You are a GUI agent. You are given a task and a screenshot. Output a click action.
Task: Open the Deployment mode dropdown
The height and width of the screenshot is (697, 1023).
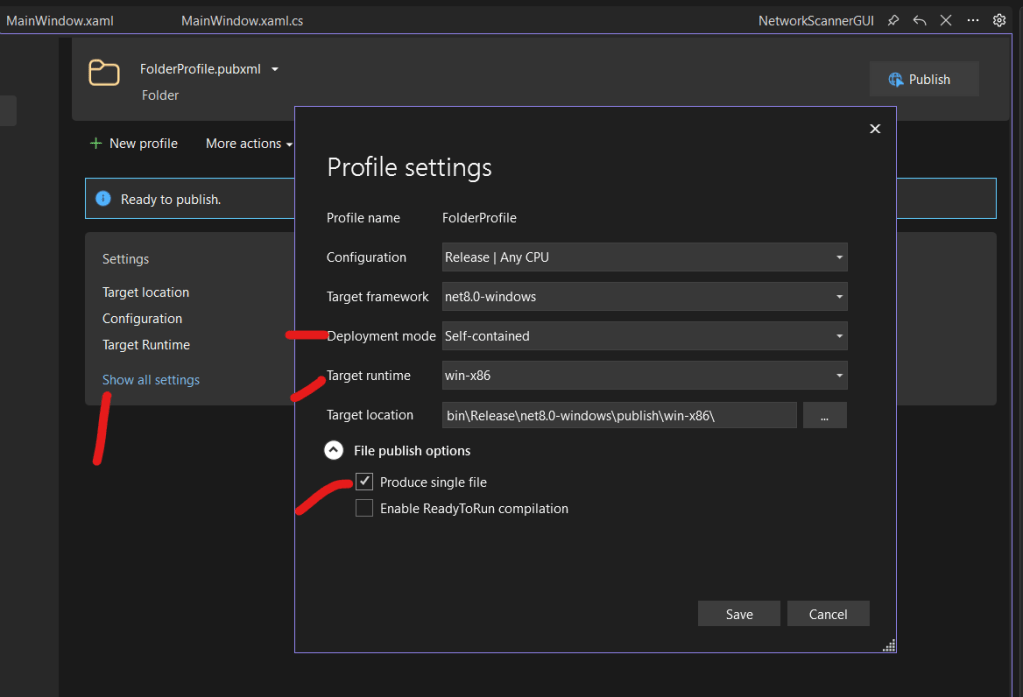[644, 336]
